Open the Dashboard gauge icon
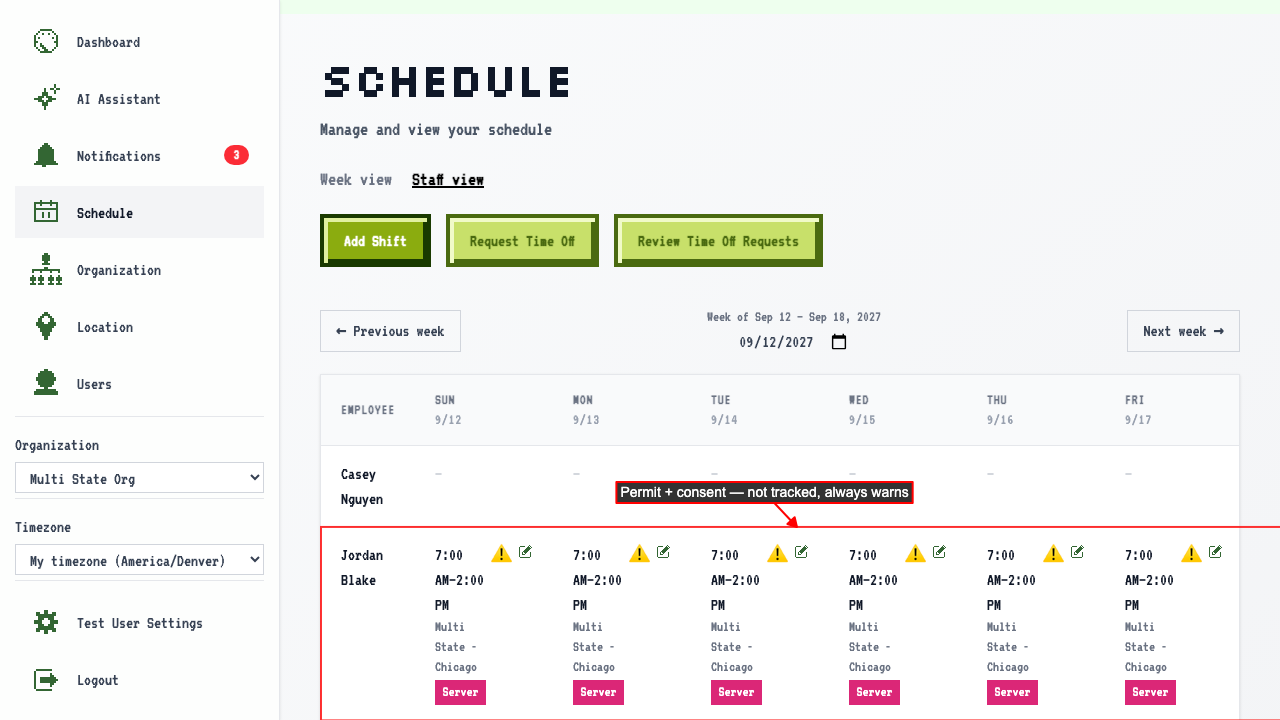The width and height of the screenshot is (1280, 720). 46,42
